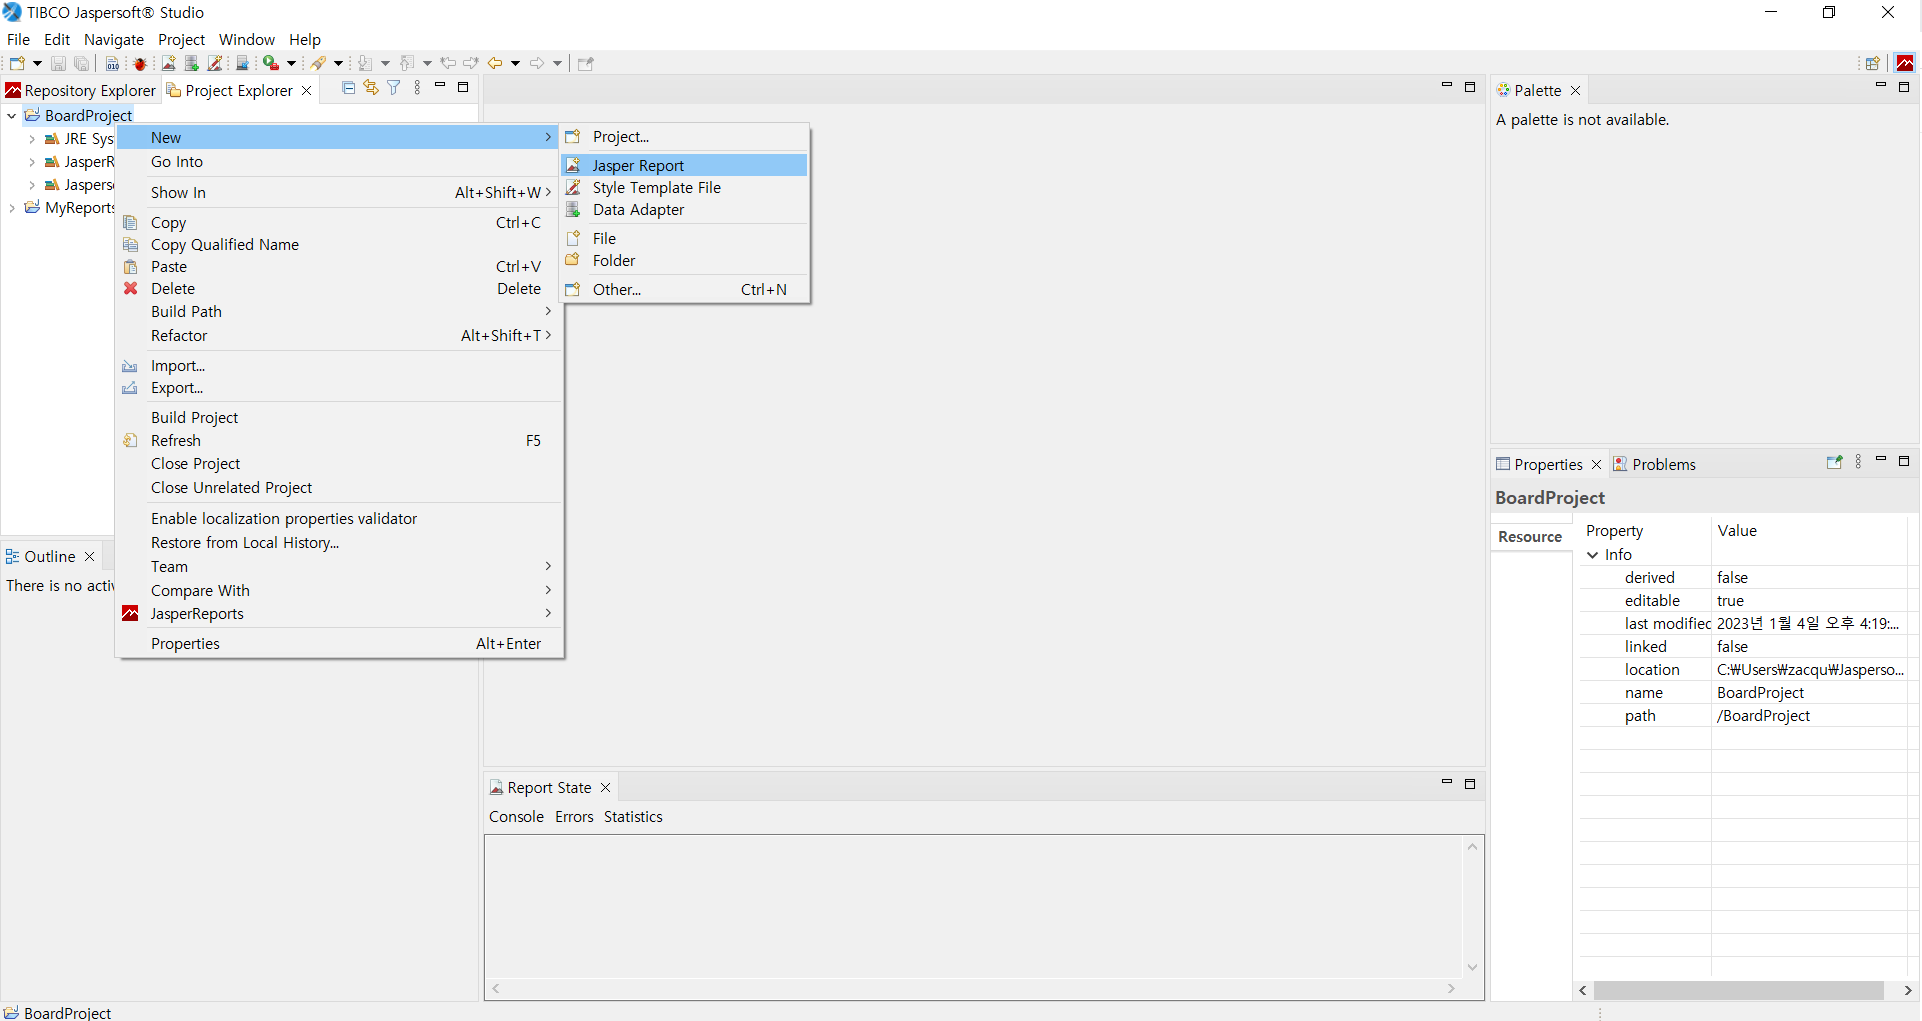Click the binary 010 toolbar icon
This screenshot has height=1021, width=1922.
coord(113,63)
